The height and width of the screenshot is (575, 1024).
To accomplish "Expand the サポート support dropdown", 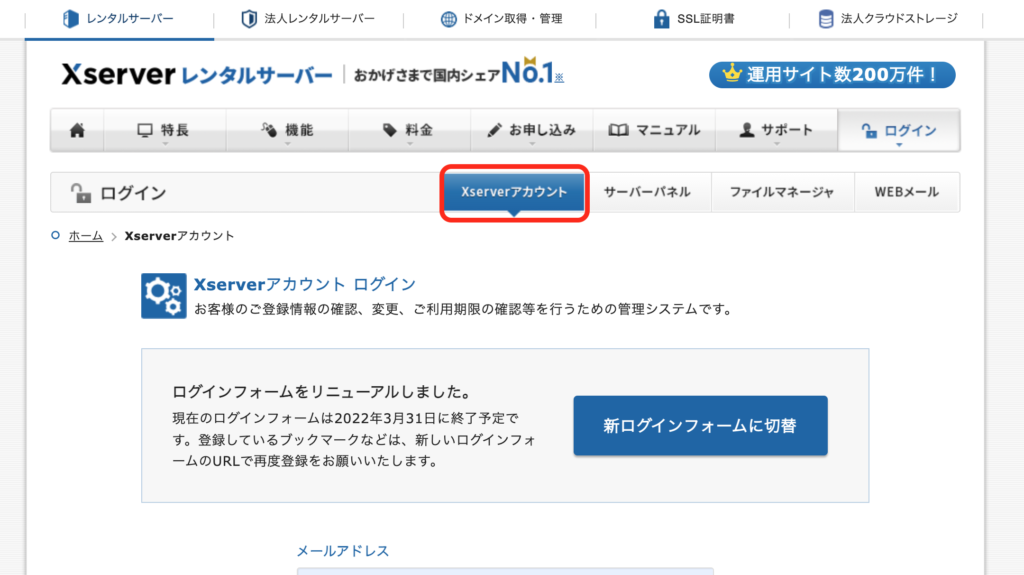I will [776, 131].
